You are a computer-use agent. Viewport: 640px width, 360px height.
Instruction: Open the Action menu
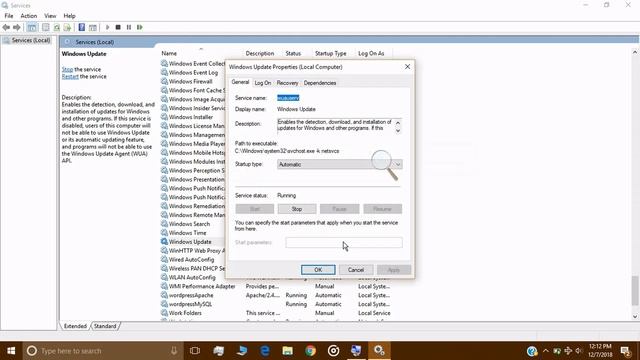click(29, 16)
